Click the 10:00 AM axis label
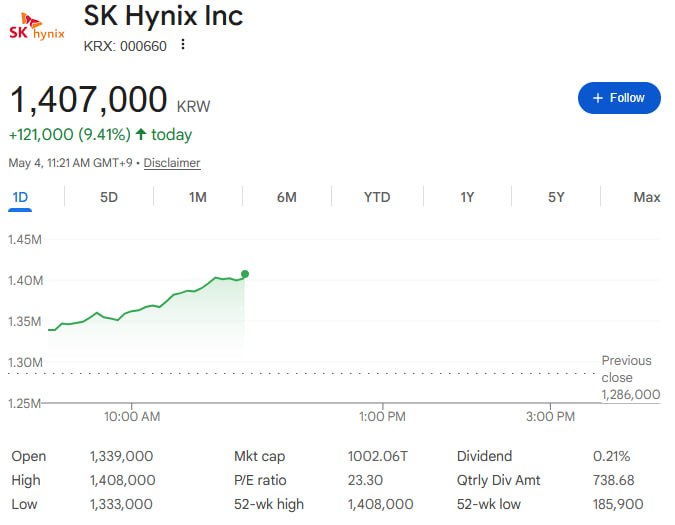Screen dimensions: 675x525 coord(132,417)
